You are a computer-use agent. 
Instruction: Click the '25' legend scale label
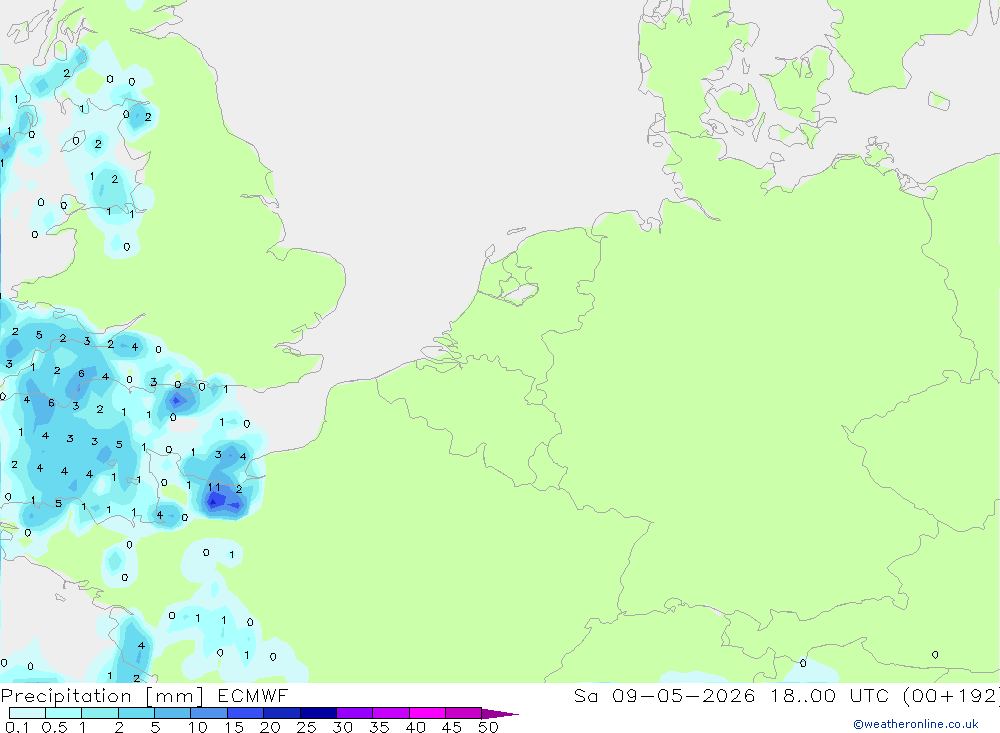point(307,727)
